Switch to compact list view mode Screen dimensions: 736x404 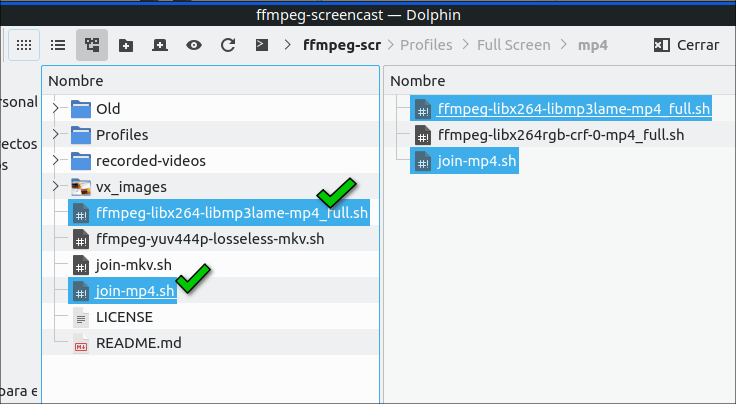click(58, 45)
